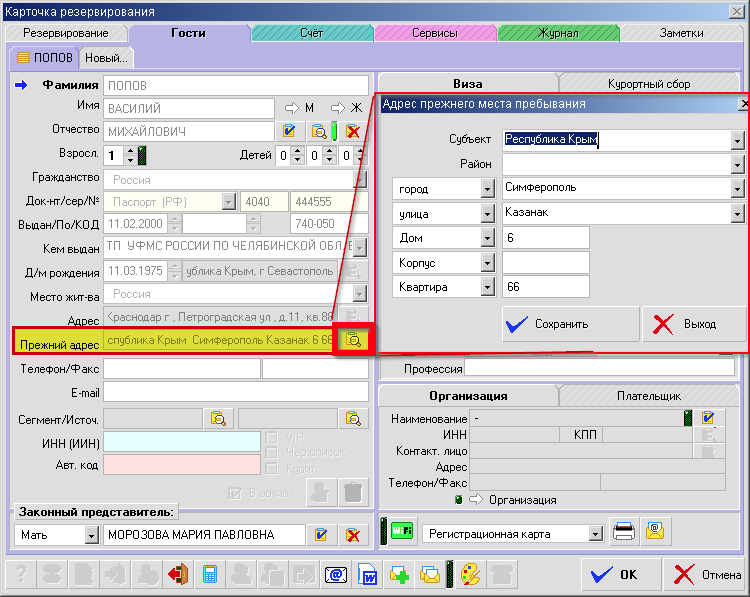Click the @ email icon in toolbar
Viewport: 750px width, 597px height.
337,575
